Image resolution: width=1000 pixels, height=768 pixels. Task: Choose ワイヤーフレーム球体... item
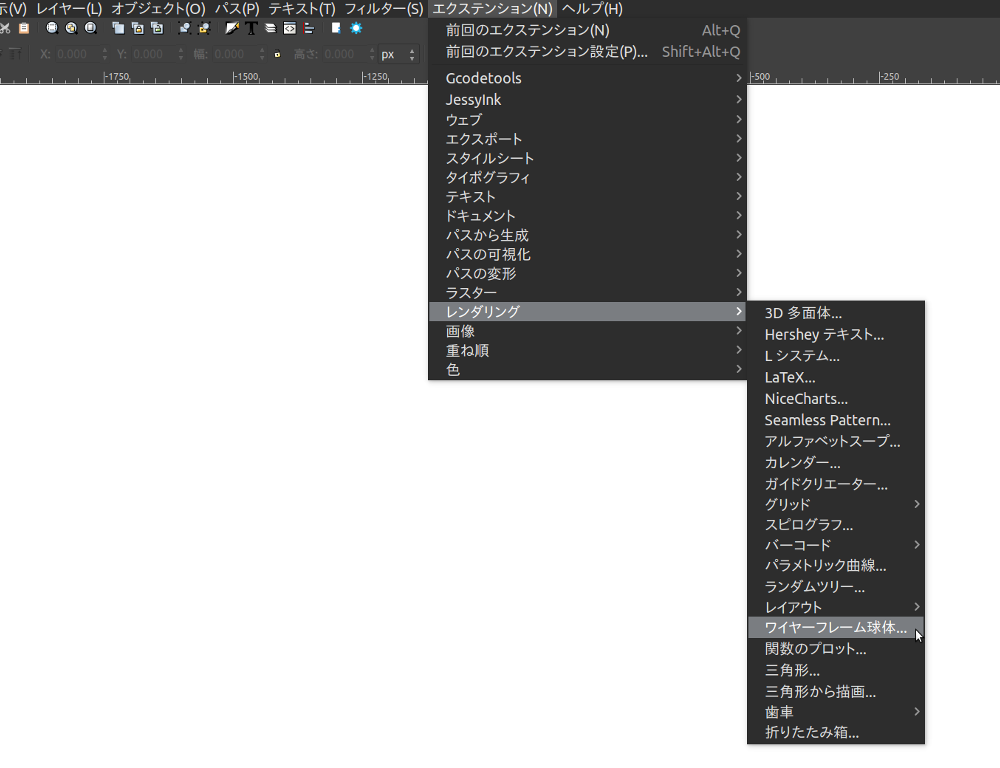point(836,628)
